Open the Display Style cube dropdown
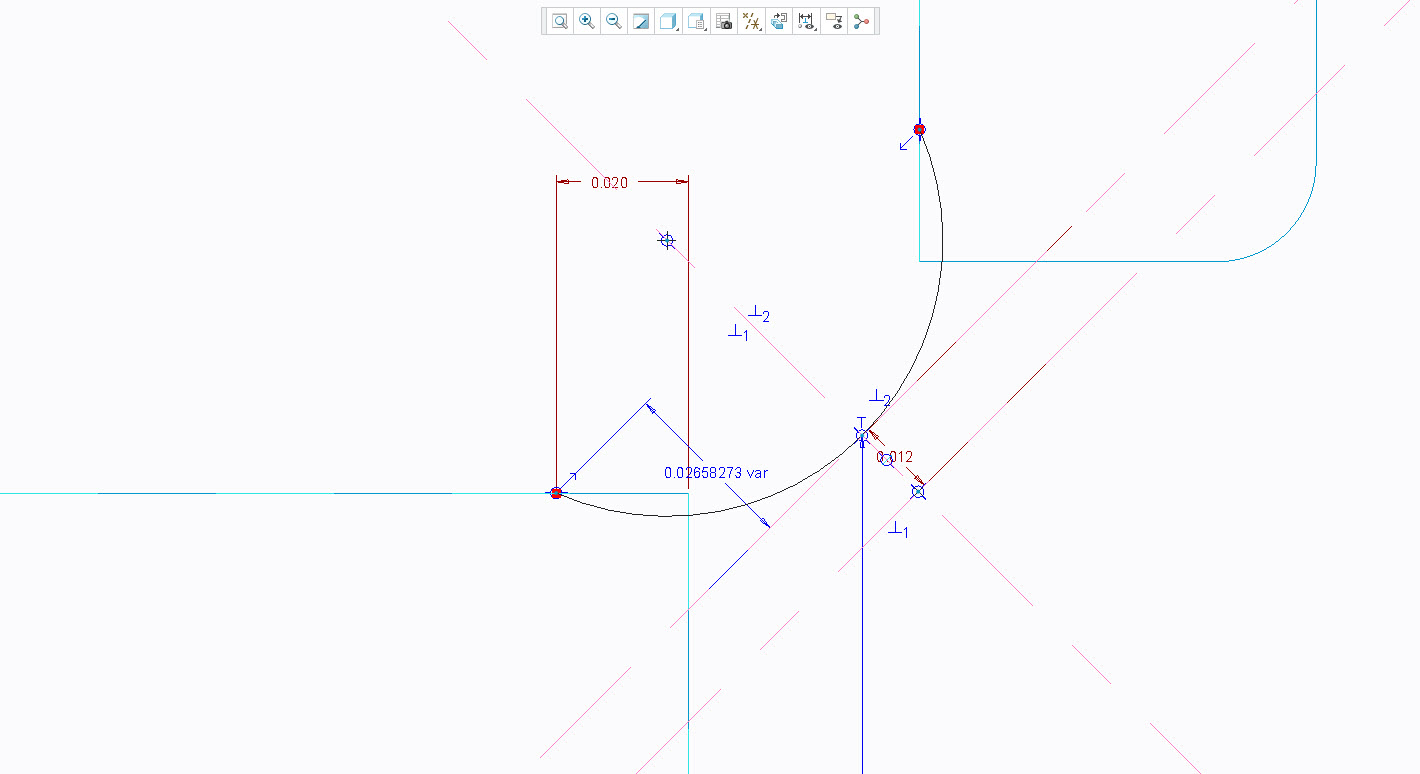 pyautogui.click(x=669, y=21)
